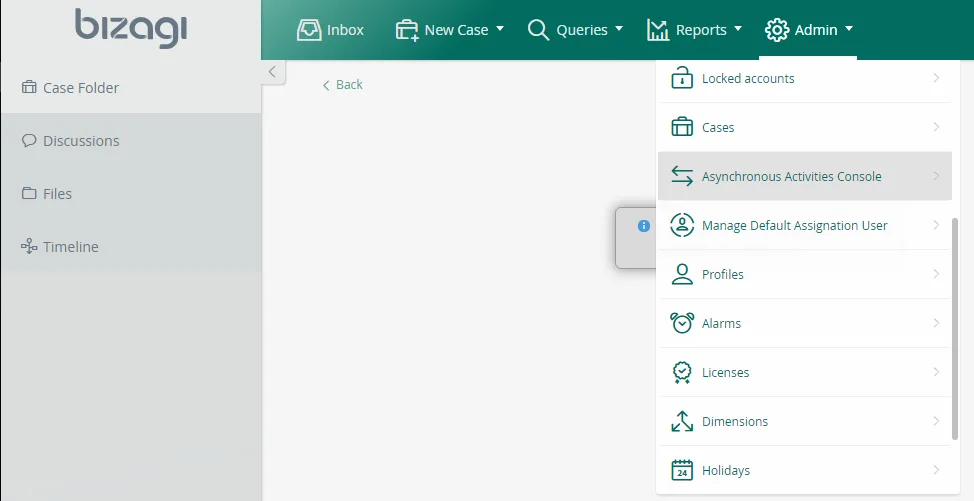
Task: Click the Case Folder sidebar icon
Action: [29, 88]
